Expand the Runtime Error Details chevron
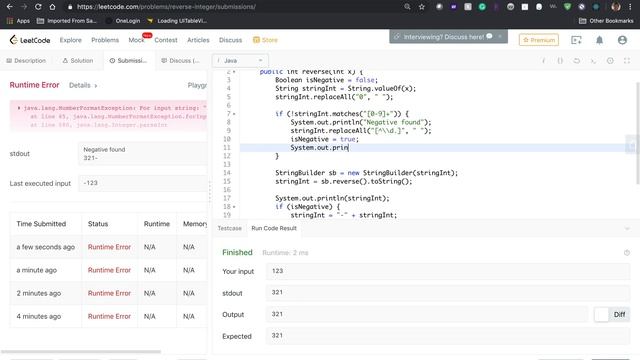The image size is (640, 360). point(96,86)
